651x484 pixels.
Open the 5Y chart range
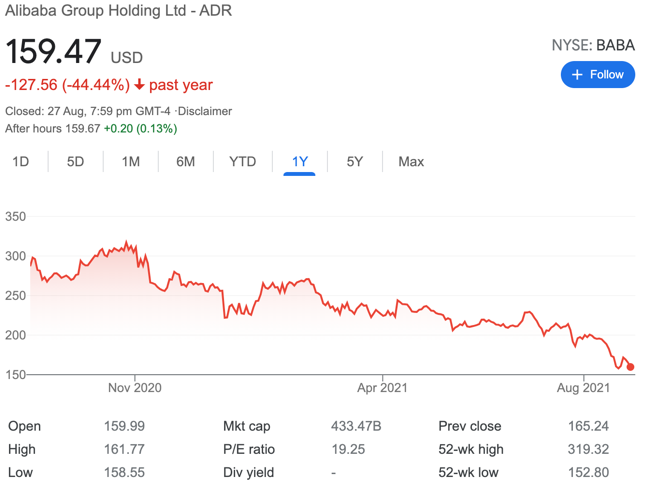click(354, 161)
